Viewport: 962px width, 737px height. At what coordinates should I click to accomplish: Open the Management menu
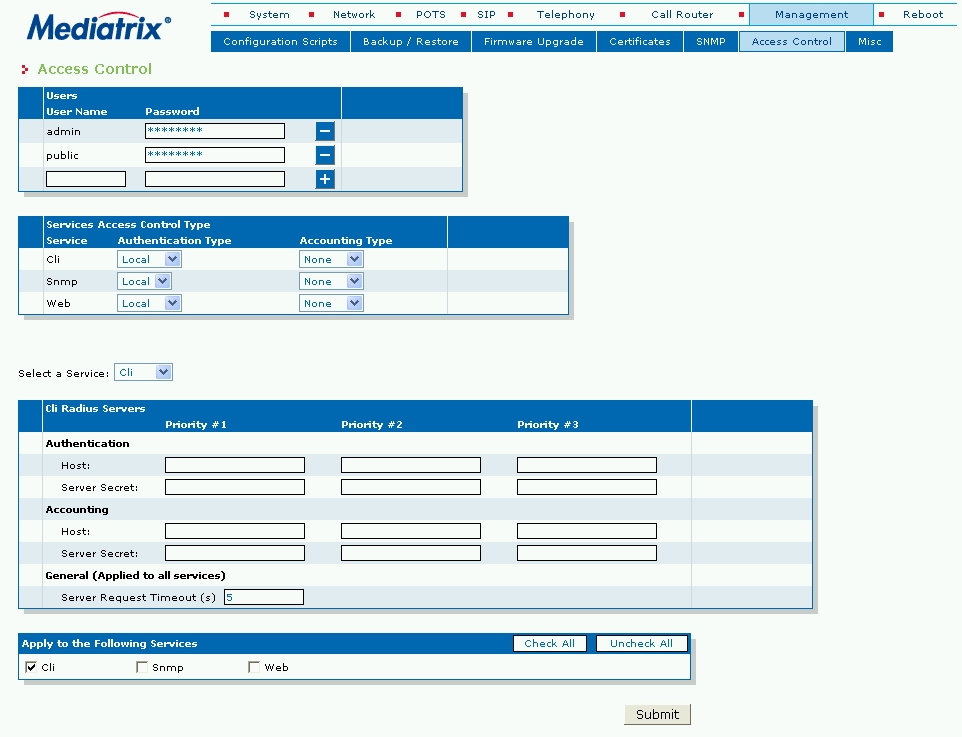(811, 14)
